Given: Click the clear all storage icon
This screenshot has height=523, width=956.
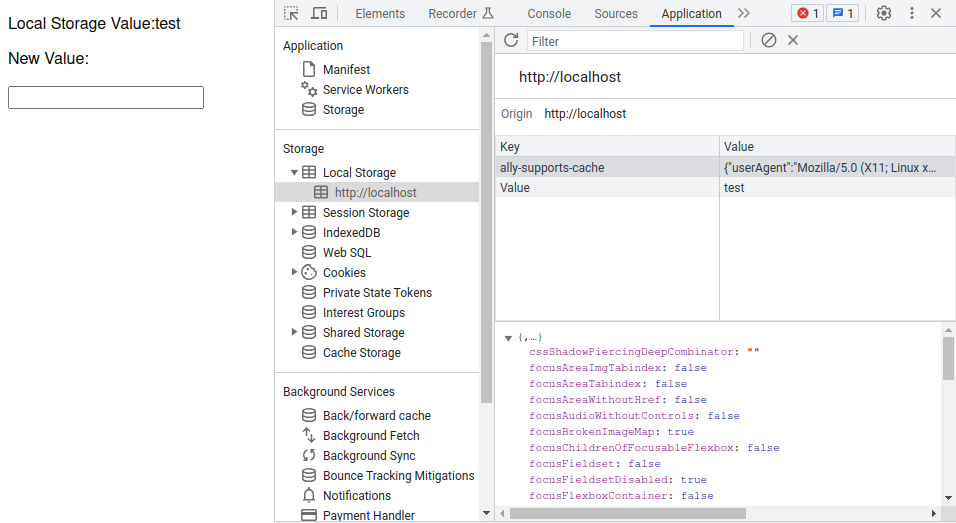Looking at the screenshot, I should point(768,40).
